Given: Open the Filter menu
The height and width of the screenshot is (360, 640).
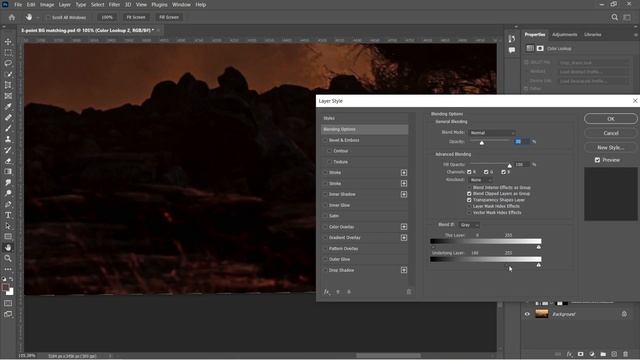Looking at the screenshot, I should point(114,4).
